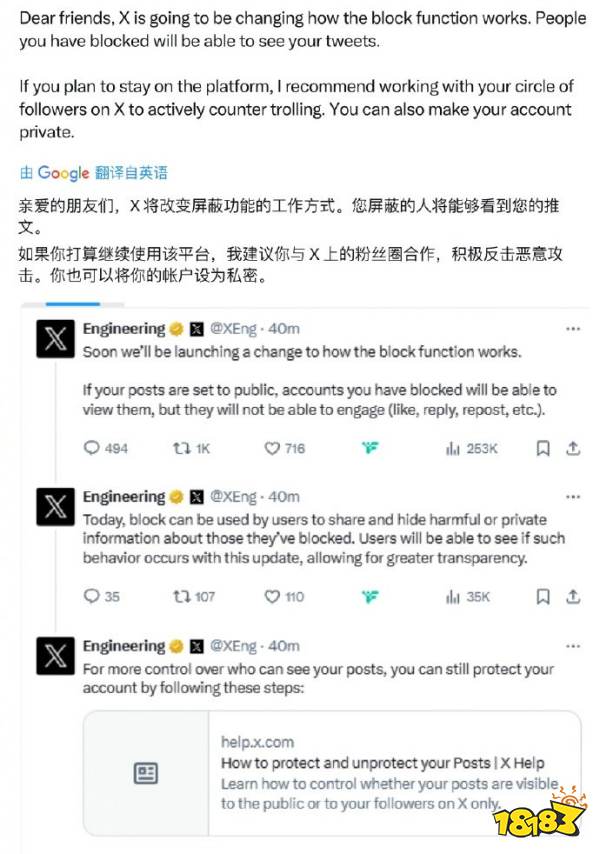Screen dimensions: 600x854
Task: Share the second Engineering post
Action: point(573,596)
